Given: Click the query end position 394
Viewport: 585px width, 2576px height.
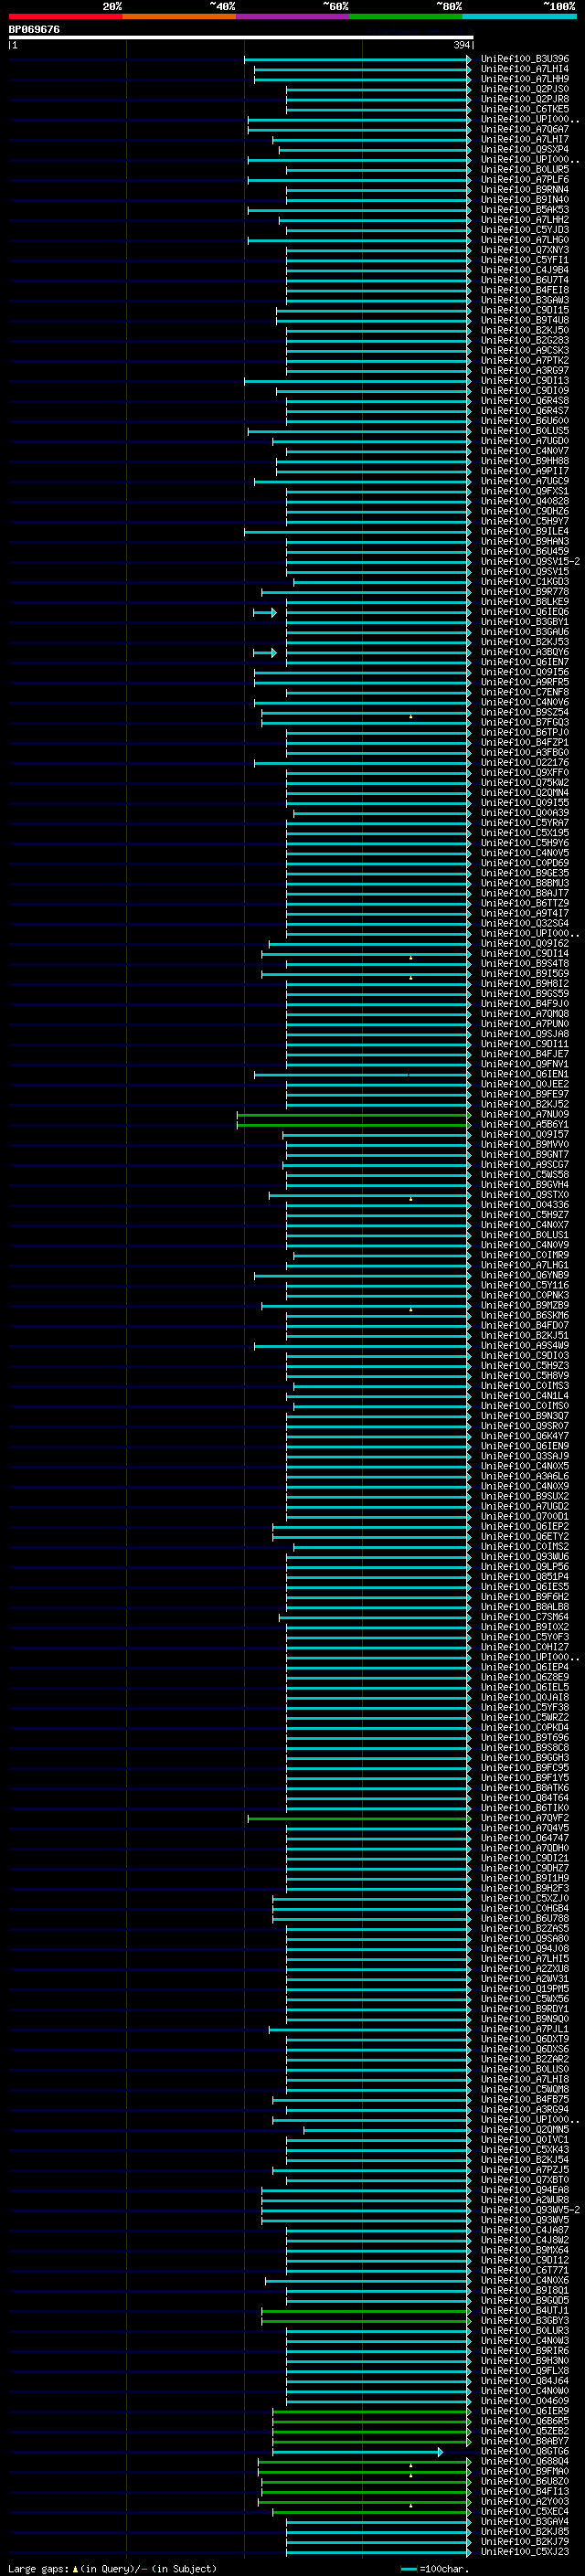Looking at the screenshot, I should 461,46.
